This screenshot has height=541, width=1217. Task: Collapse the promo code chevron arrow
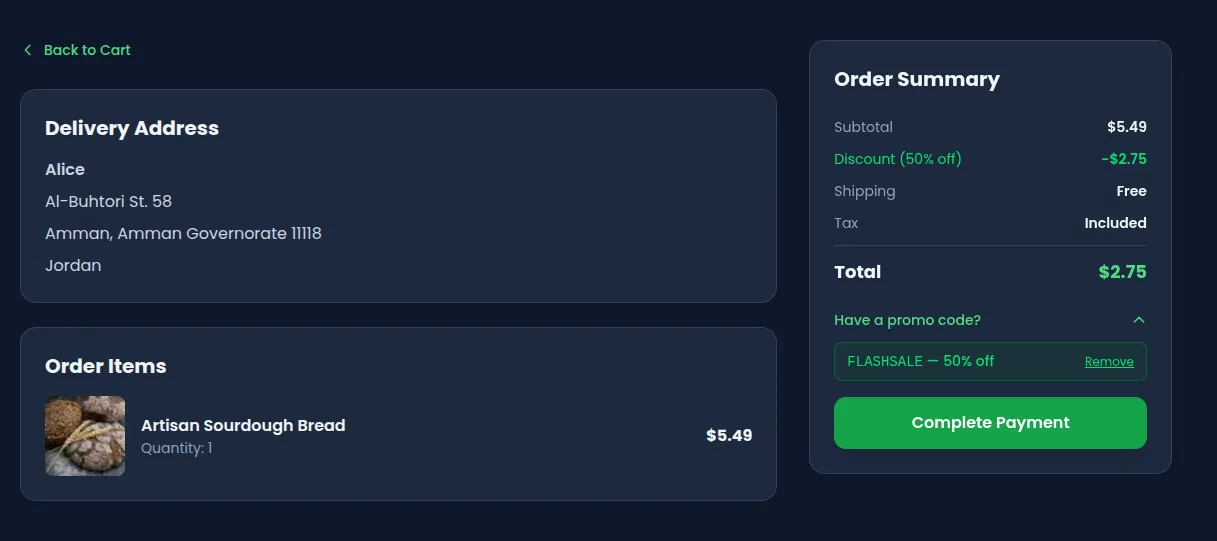[x=1138, y=320]
